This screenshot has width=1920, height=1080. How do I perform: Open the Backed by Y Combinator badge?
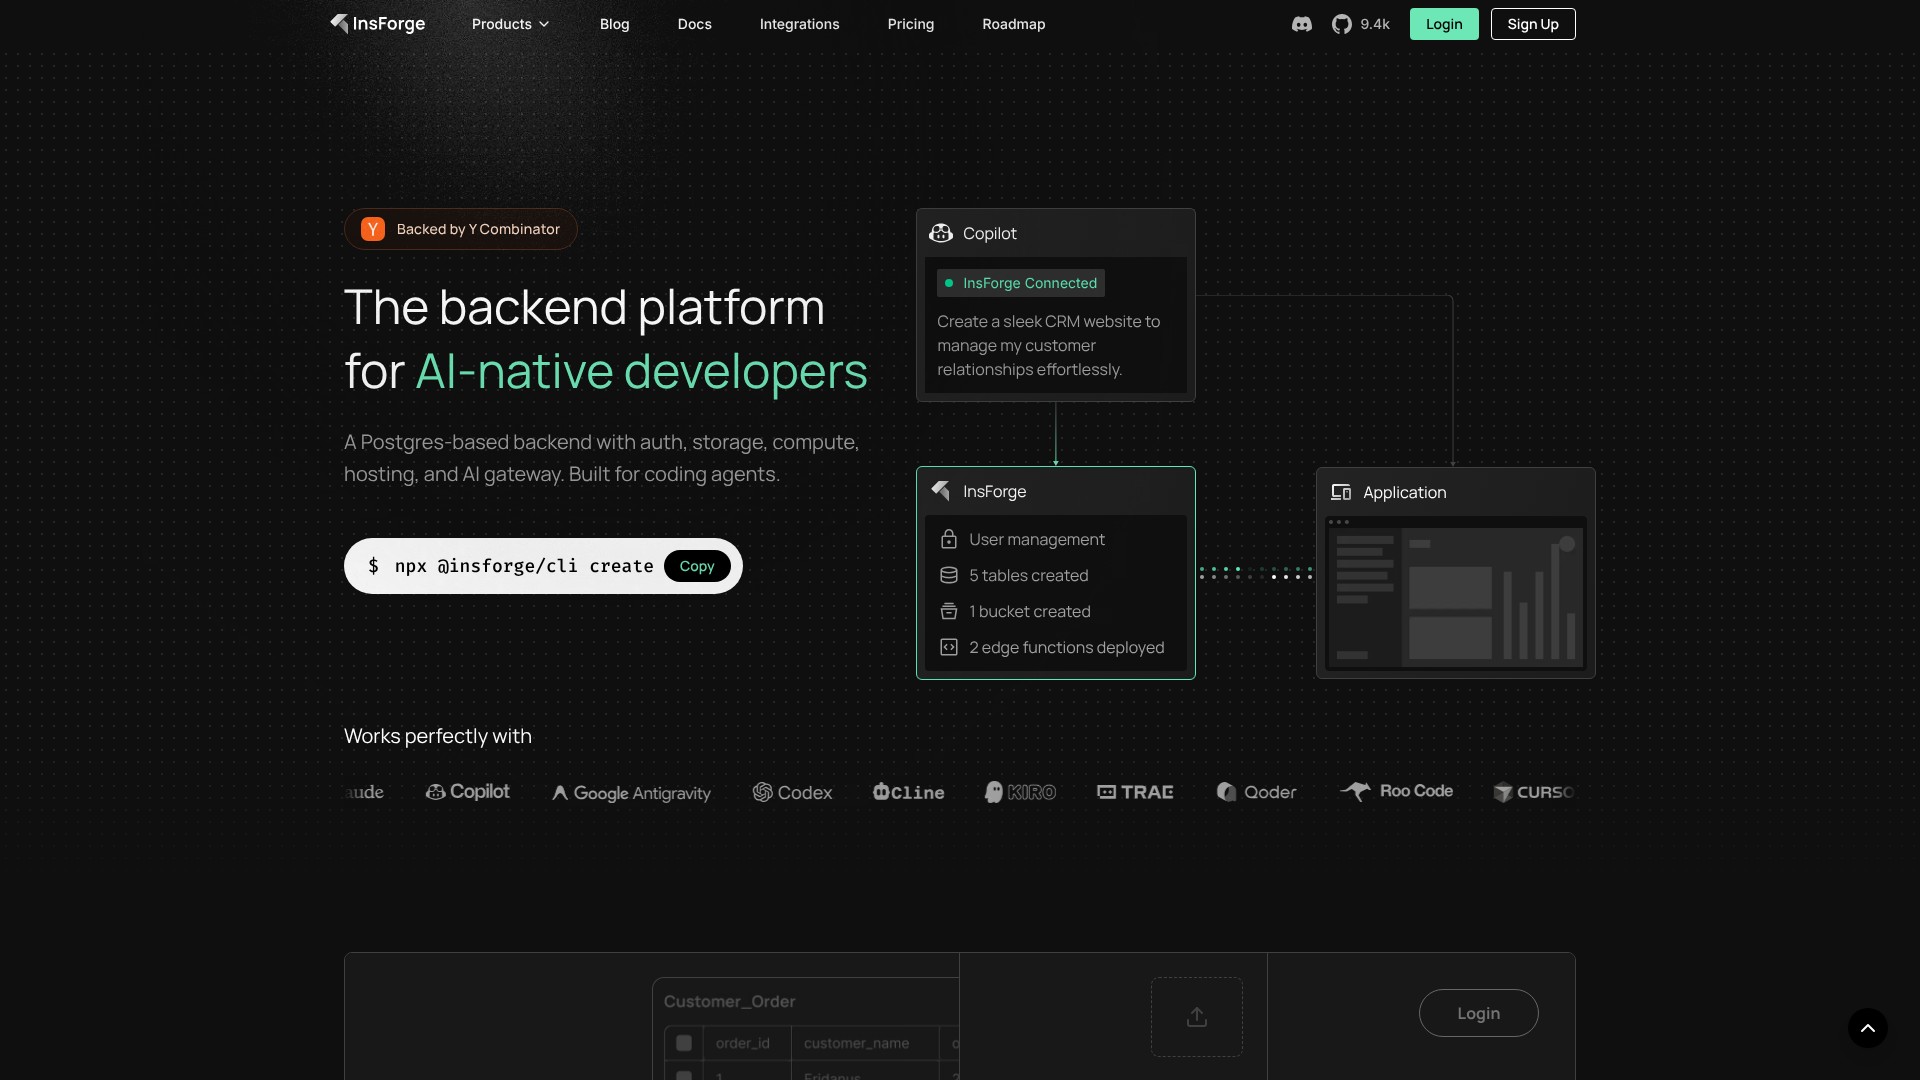tap(461, 229)
